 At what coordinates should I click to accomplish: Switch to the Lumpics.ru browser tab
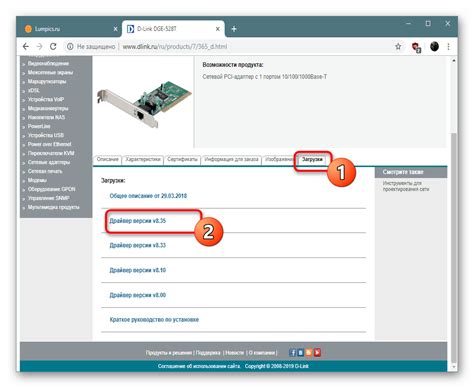pos(70,29)
